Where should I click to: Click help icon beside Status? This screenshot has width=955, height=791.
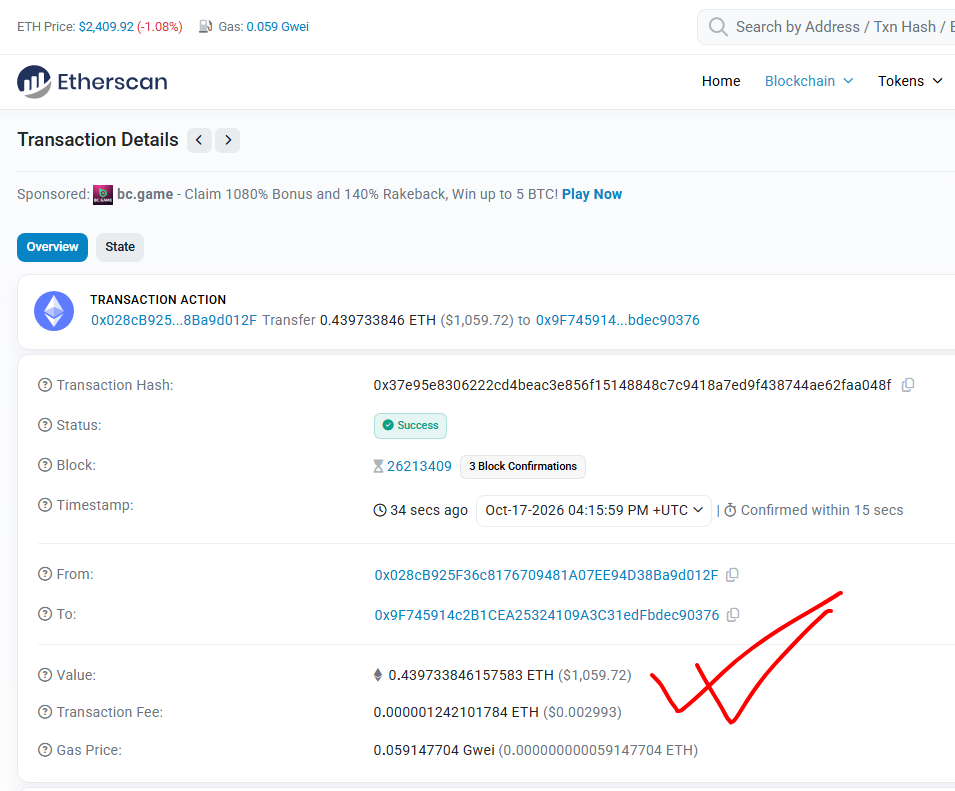click(x=45, y=425)
